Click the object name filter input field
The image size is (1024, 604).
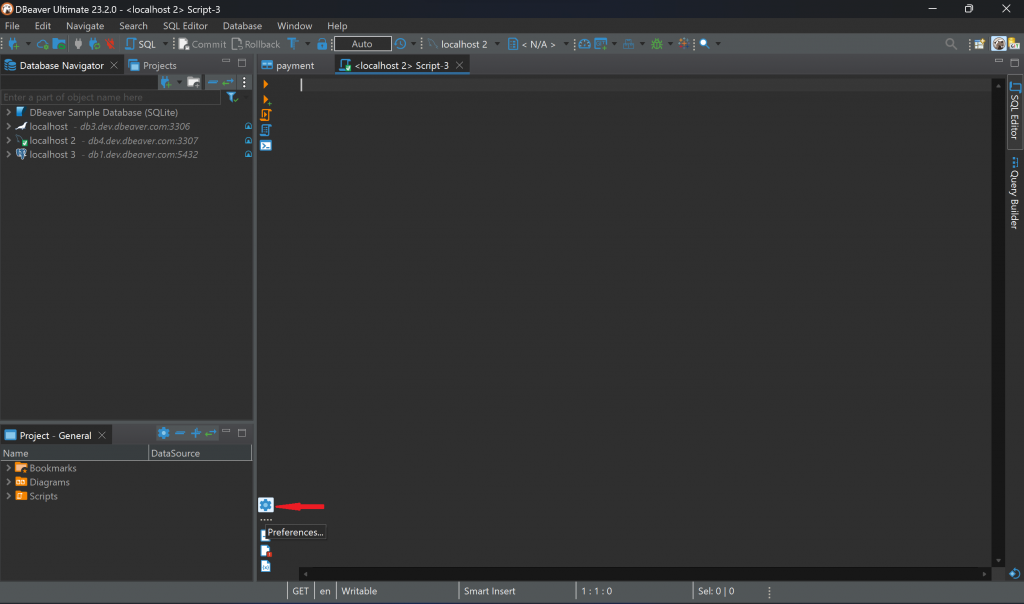111,97
